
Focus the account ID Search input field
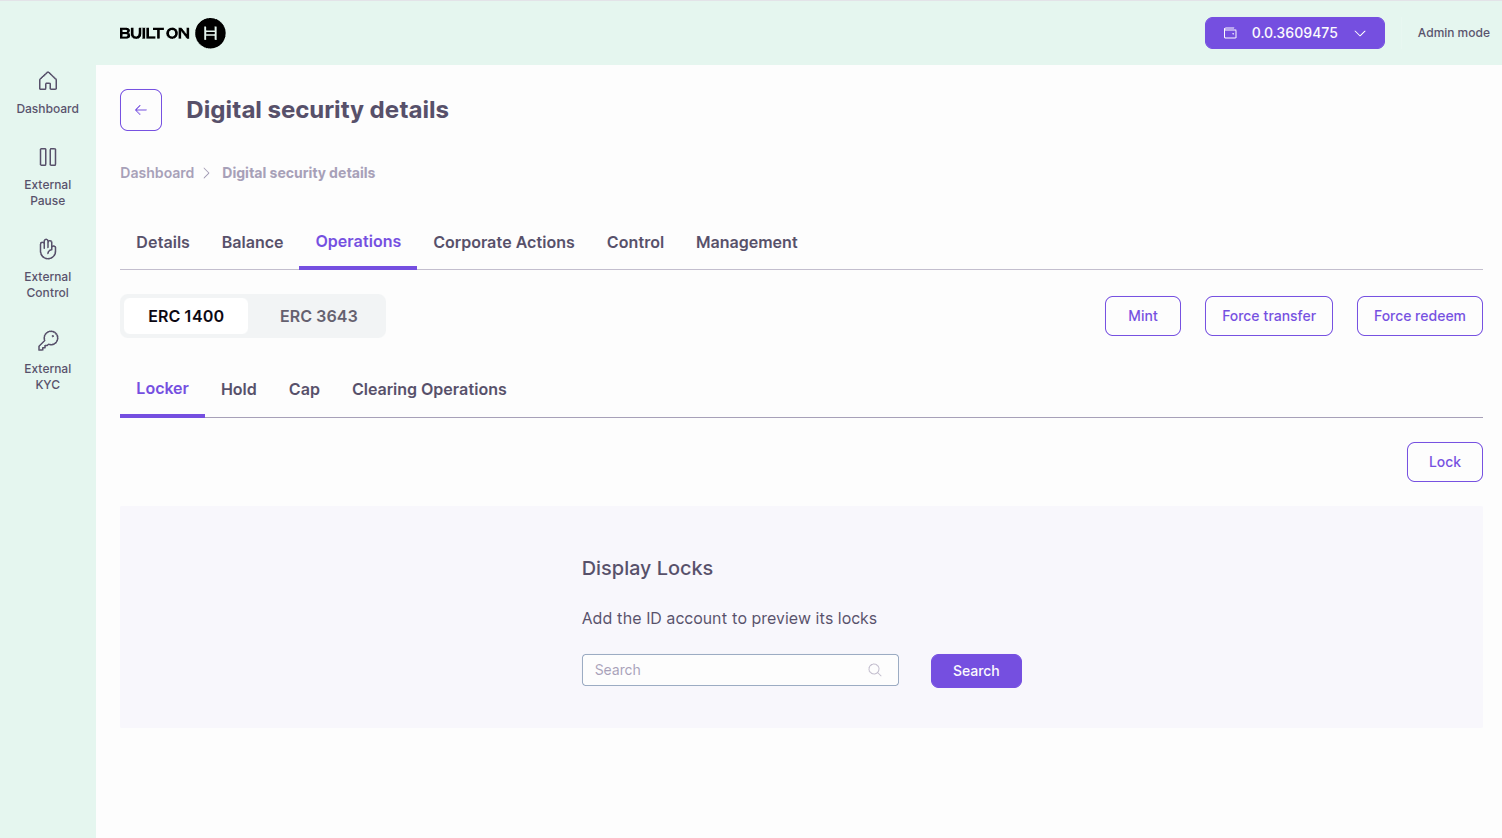pos(725,670)
